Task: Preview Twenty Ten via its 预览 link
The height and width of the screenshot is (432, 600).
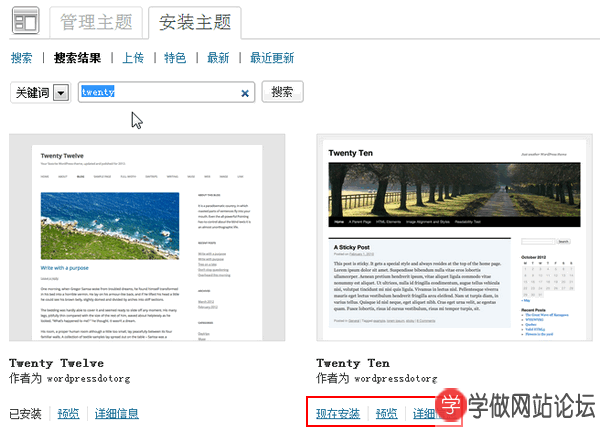Action: (x=385, y=413)
